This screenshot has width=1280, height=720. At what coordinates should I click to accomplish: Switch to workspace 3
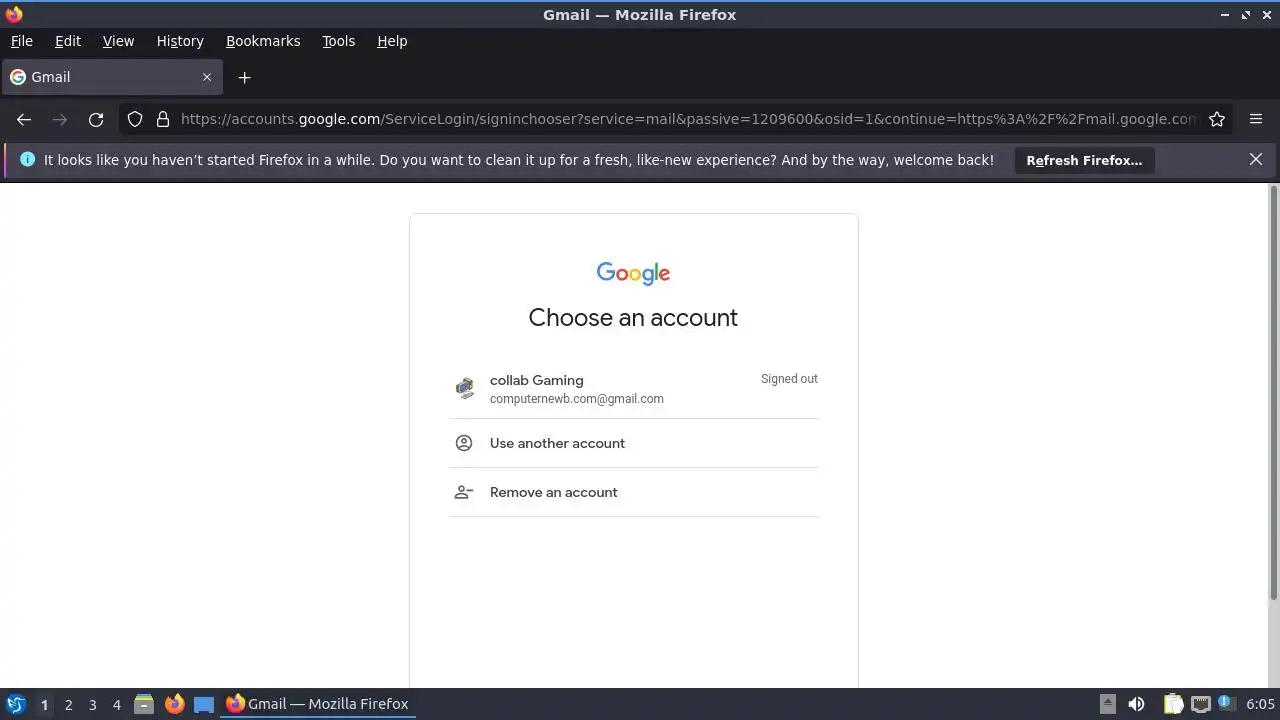[x=92, y=704]
